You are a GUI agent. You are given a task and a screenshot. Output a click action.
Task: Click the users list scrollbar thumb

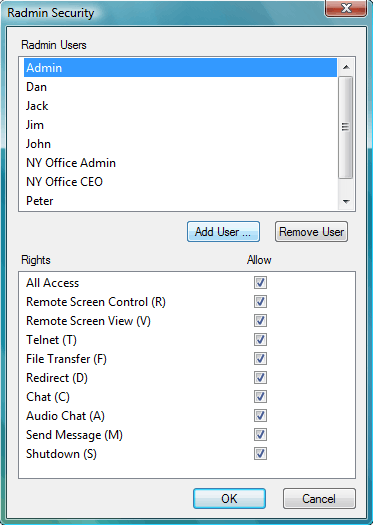(x=346, y=127)
